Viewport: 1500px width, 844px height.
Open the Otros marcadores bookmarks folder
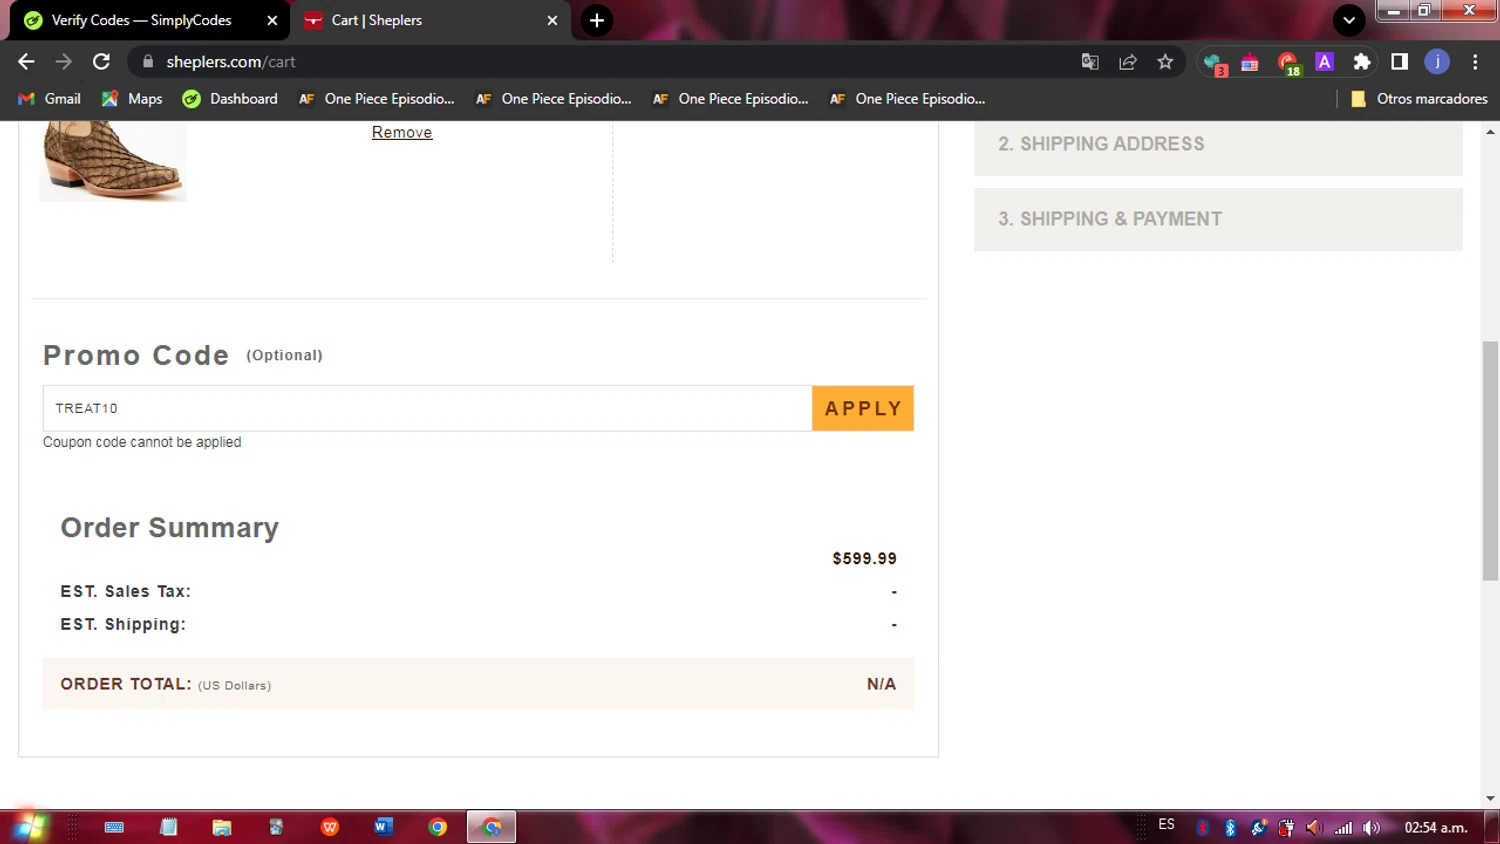point(1419,99)
